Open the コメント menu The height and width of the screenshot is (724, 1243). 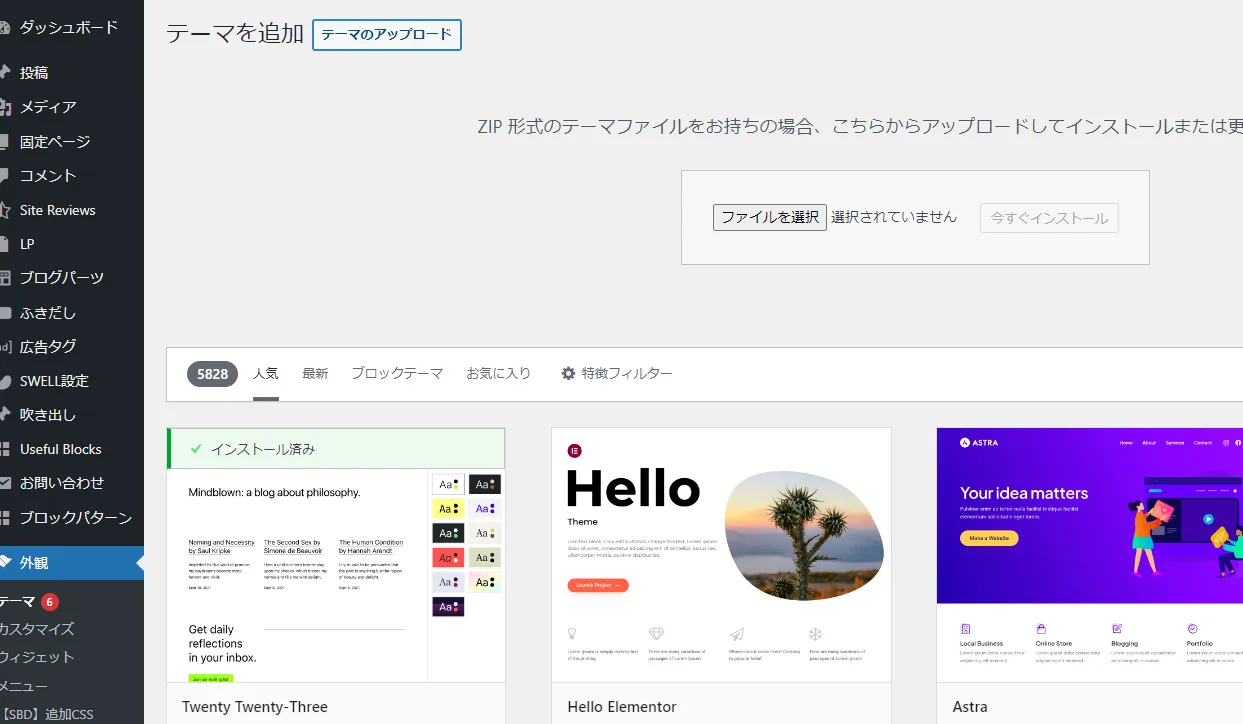click(48, 175)
